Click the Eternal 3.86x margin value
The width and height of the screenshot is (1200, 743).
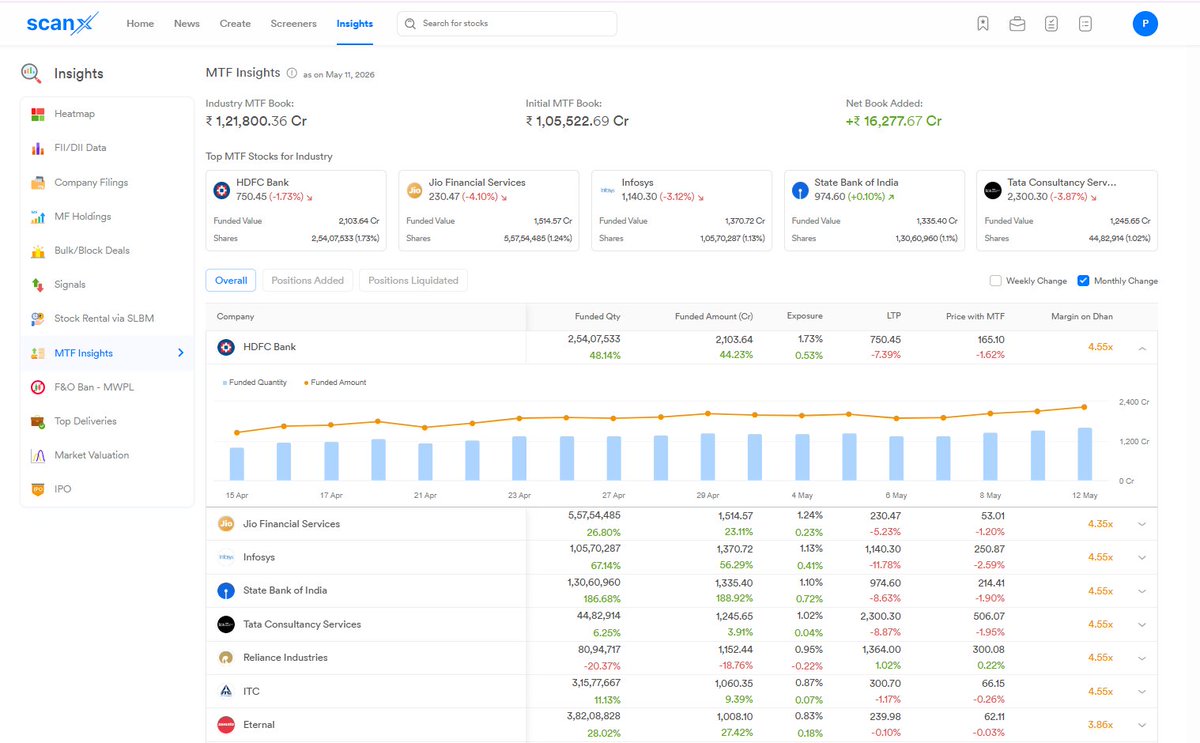click(1100, 725)
